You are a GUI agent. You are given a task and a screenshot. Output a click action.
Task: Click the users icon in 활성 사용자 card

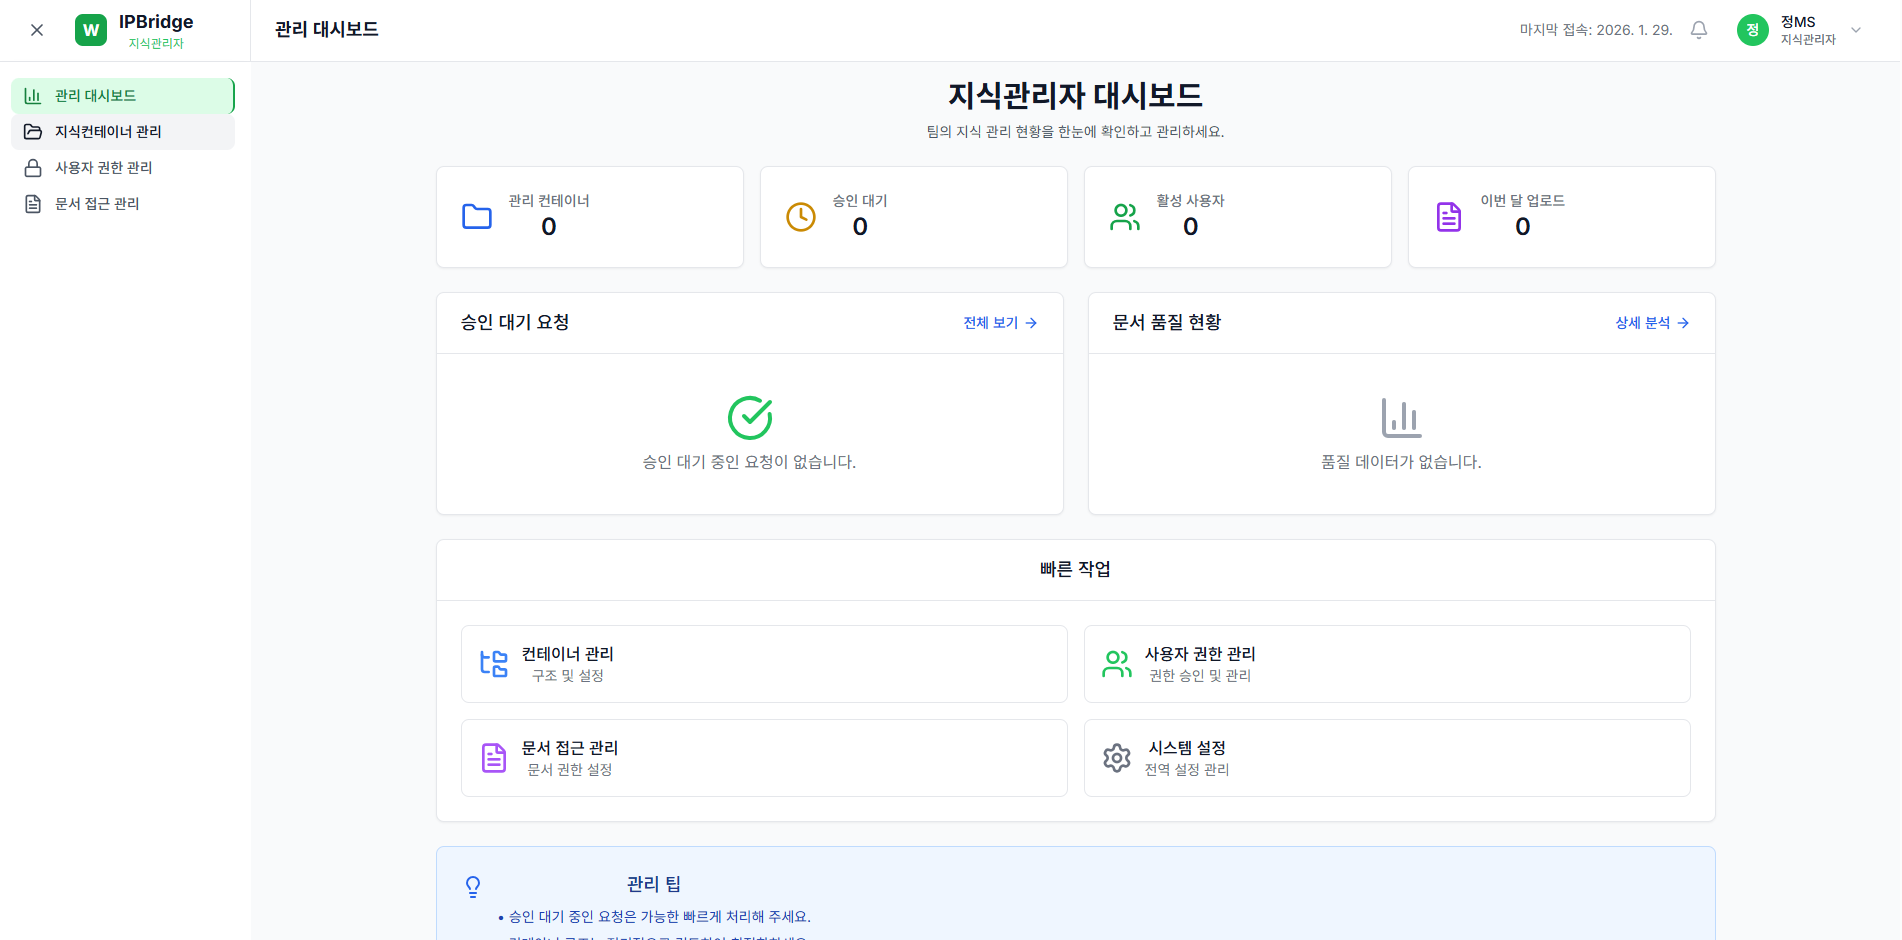(1125, 217)
